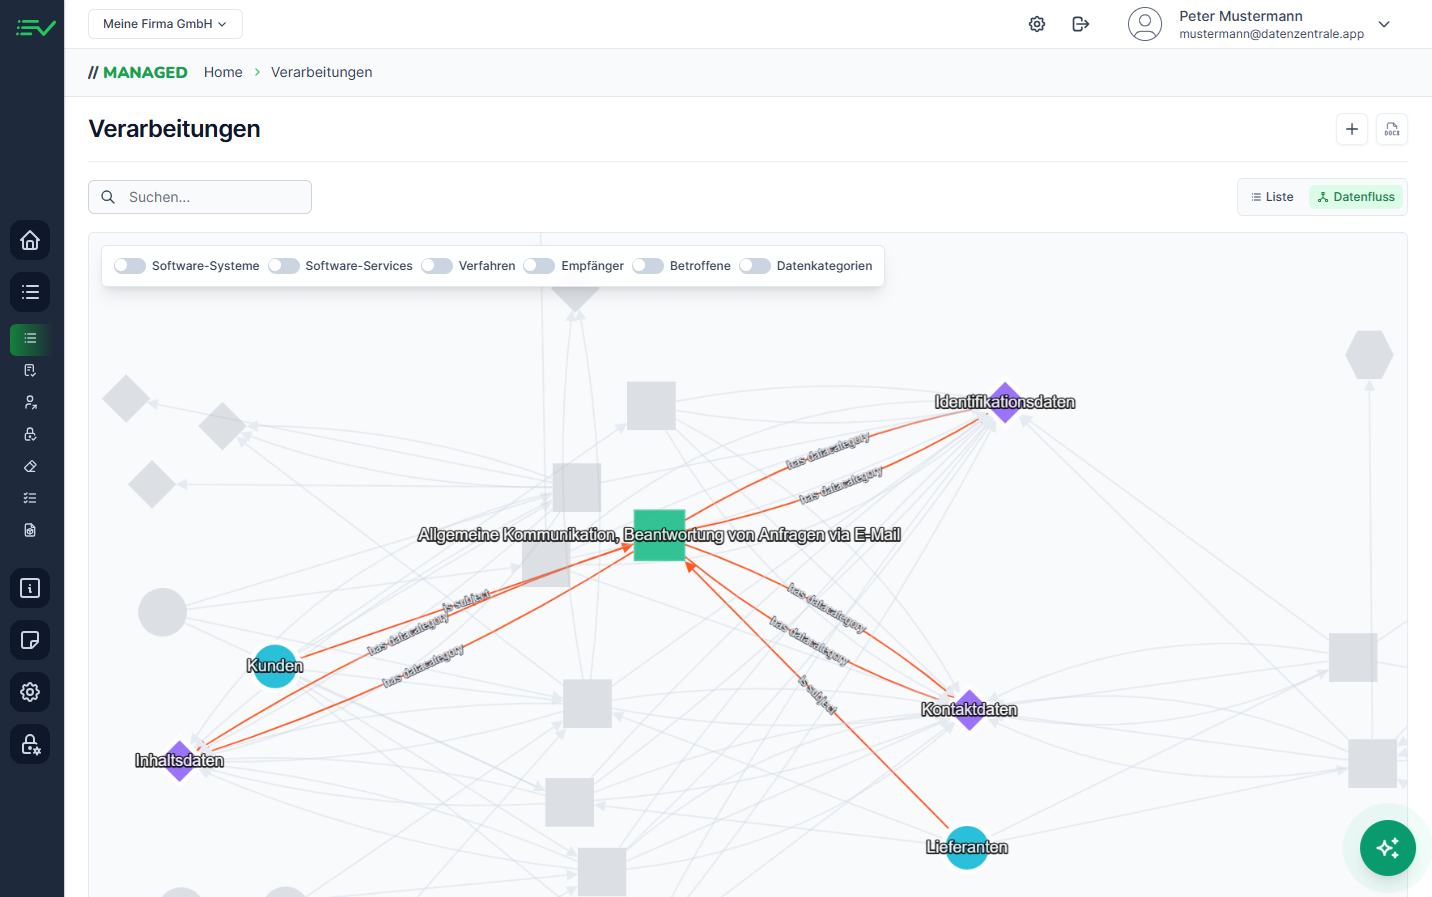Screen dimensions: 1432x897
Task: Turn on the Verfahren switch
Action: coord(437,265)
